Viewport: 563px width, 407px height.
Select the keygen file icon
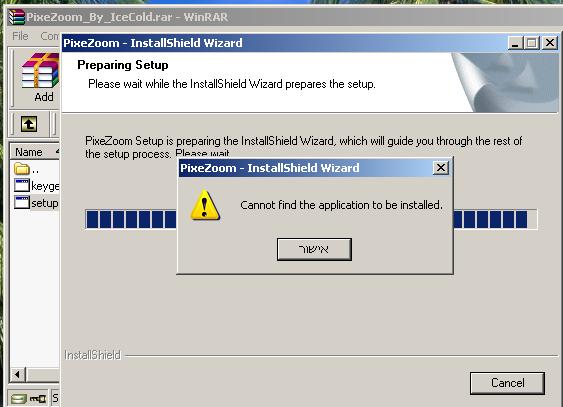click(22, 186)
